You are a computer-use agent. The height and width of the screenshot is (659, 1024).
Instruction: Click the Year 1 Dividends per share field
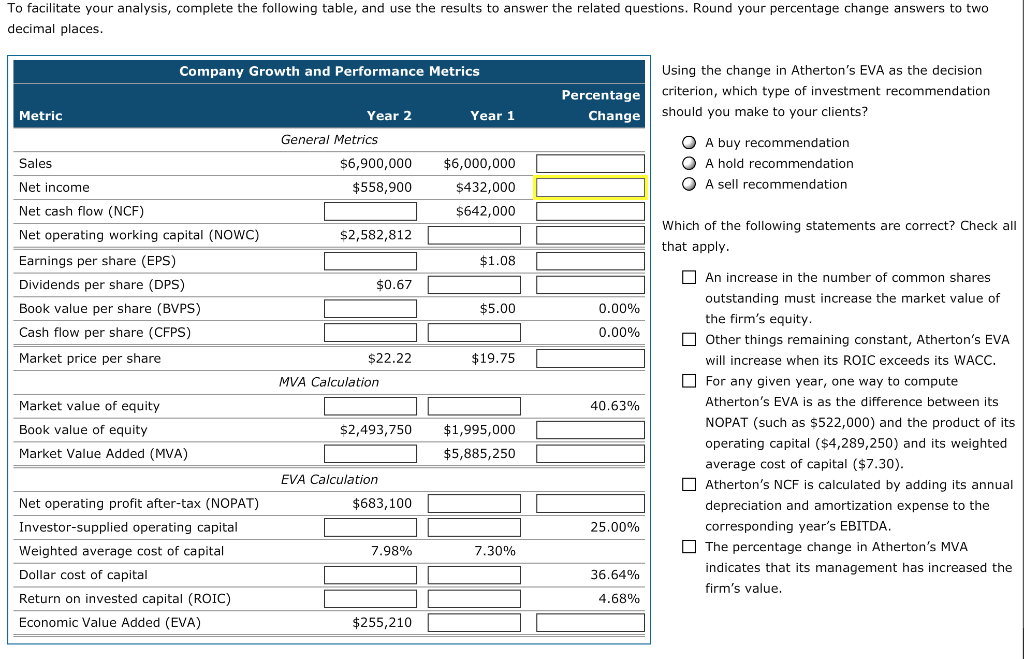click(473, 284)
